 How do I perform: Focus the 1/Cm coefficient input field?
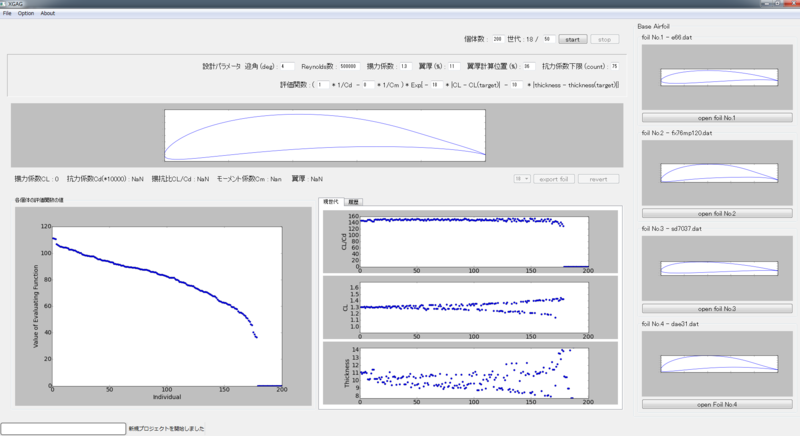pos(367,85)
